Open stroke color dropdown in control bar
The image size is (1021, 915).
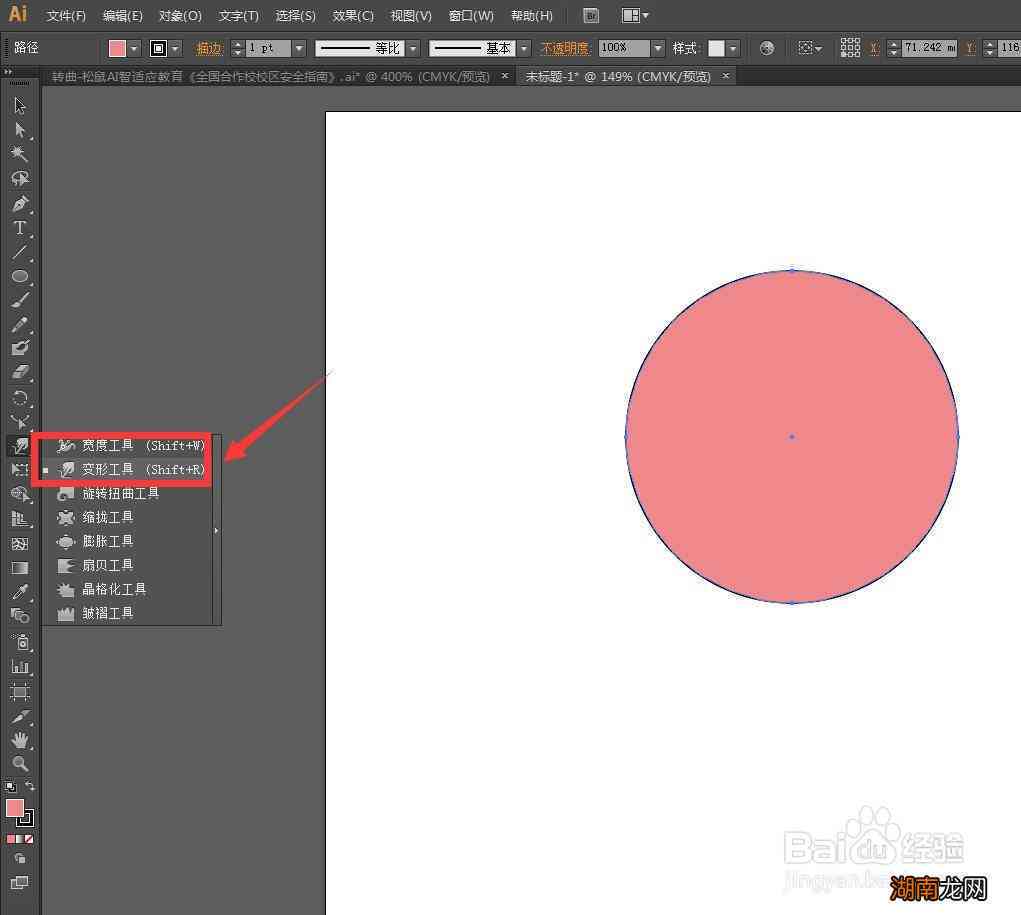point(175,48)
